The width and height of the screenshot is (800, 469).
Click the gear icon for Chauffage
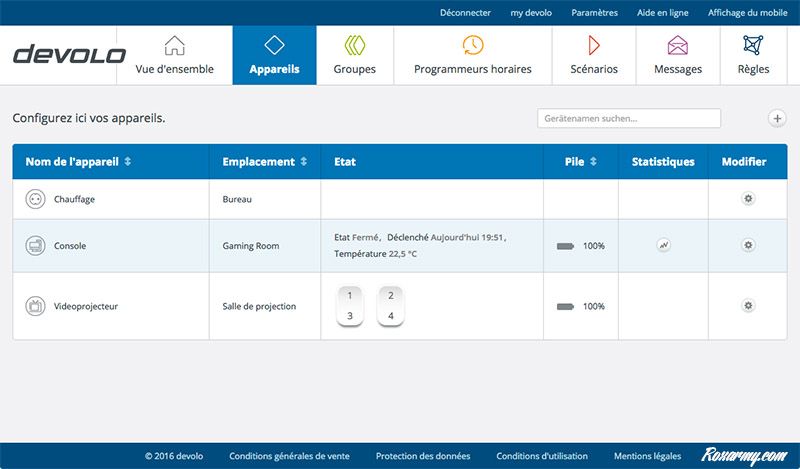point(748,199)
